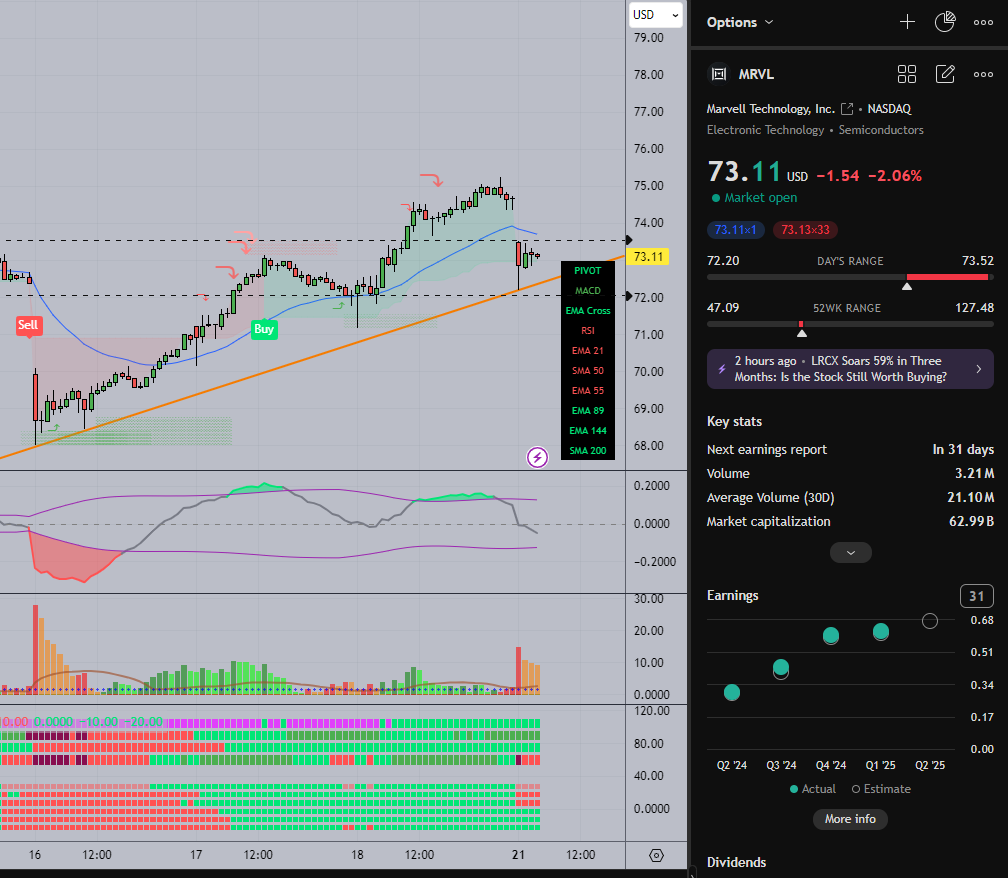
Task: Select EMA 144 row in indicator table
Action: pyautogui.click(x=588, y=430)
